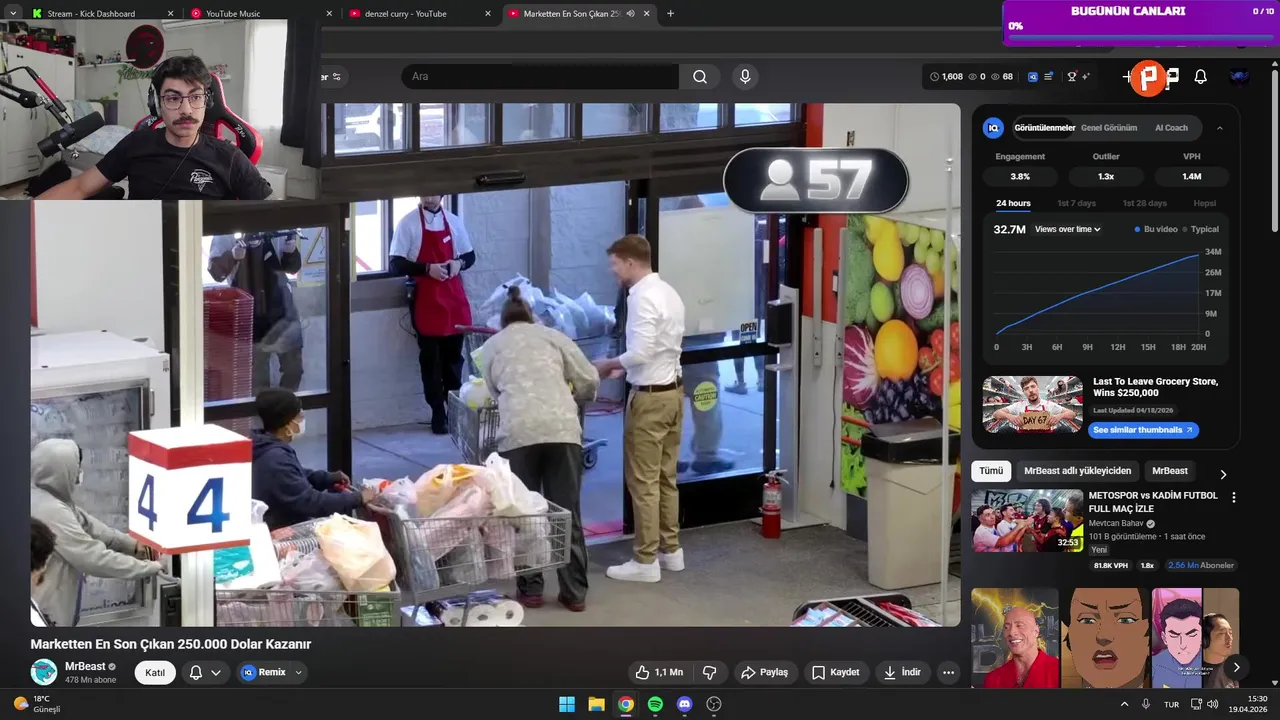Click the vidIQ logo in top toolbar
This screenshot has width=1280, height=720.
[1033, 77]
